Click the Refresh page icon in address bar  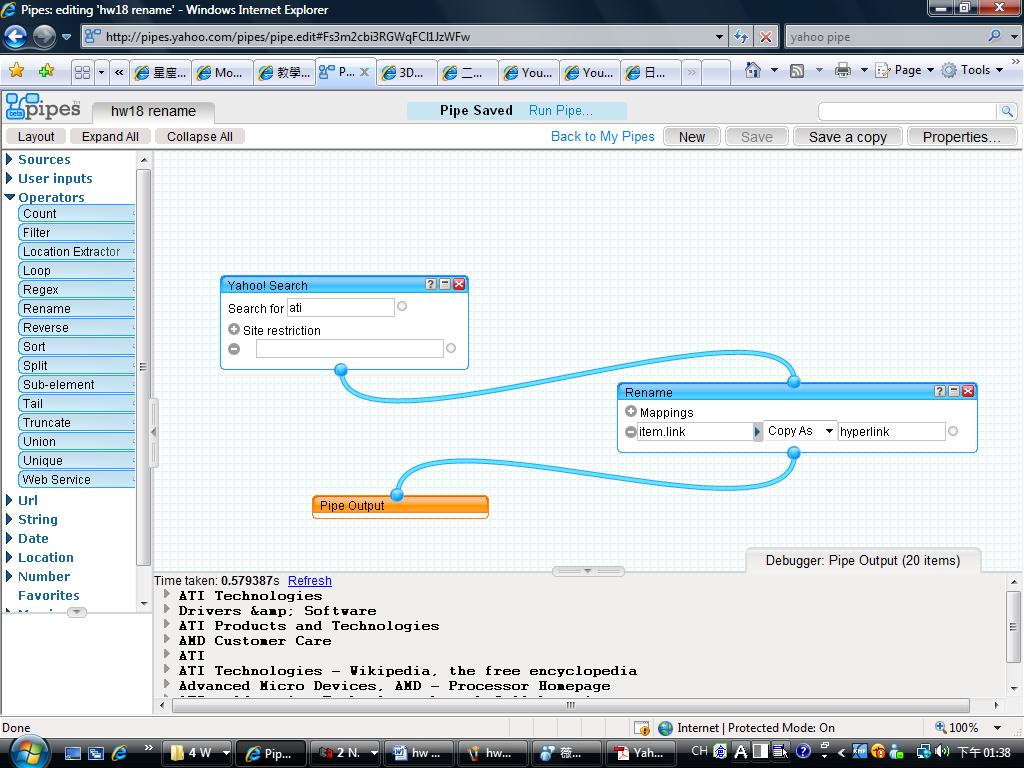click(741, 37)
